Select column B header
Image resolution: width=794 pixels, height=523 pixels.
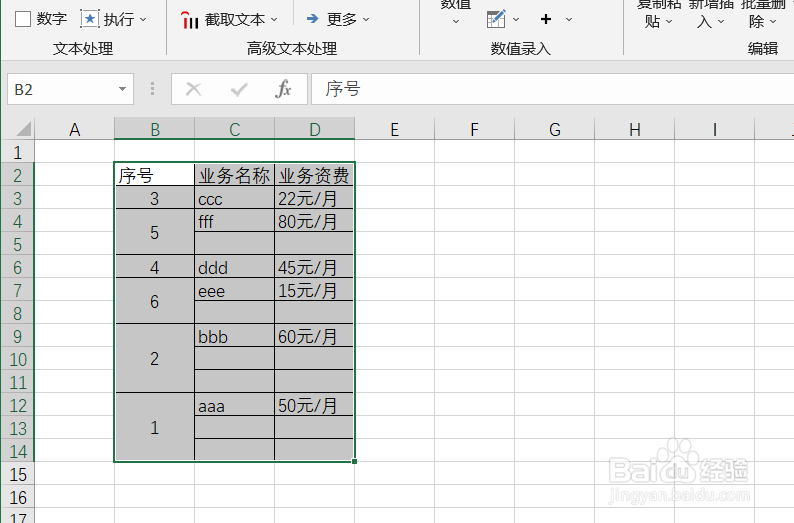(x=154, y=129)
